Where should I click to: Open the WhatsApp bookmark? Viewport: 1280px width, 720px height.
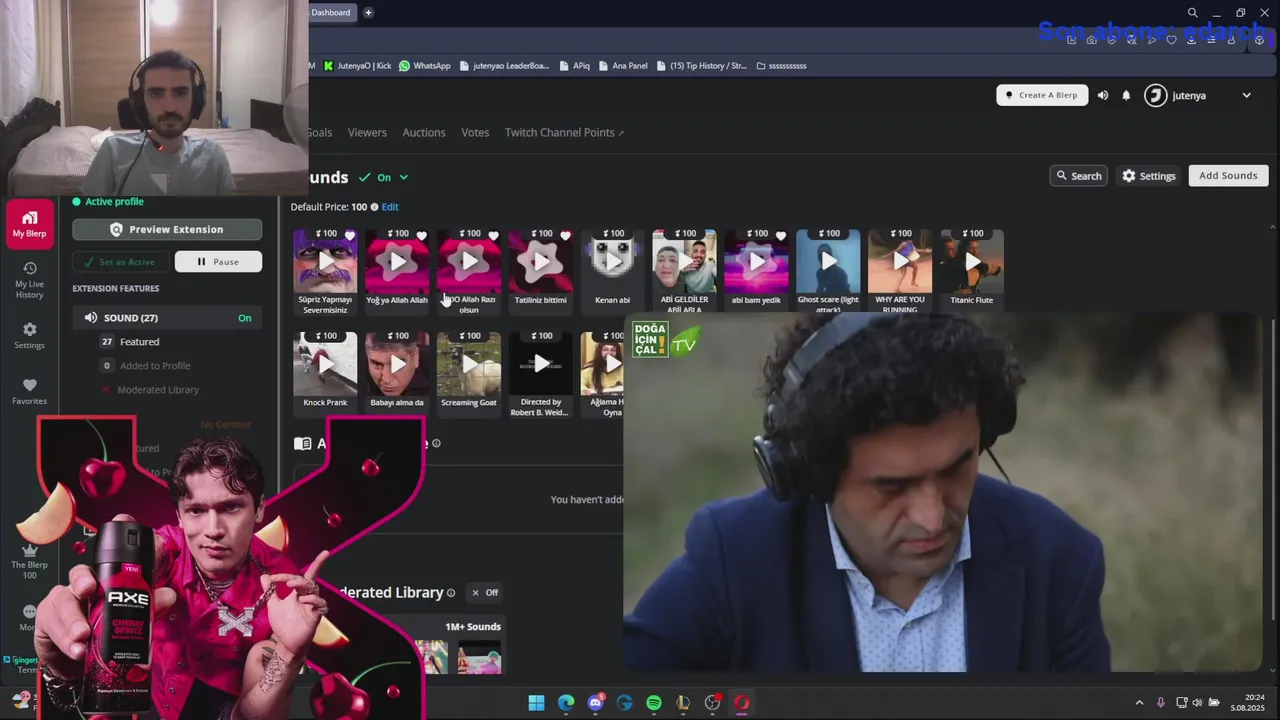pyautogui.click(x=424, y=66)
